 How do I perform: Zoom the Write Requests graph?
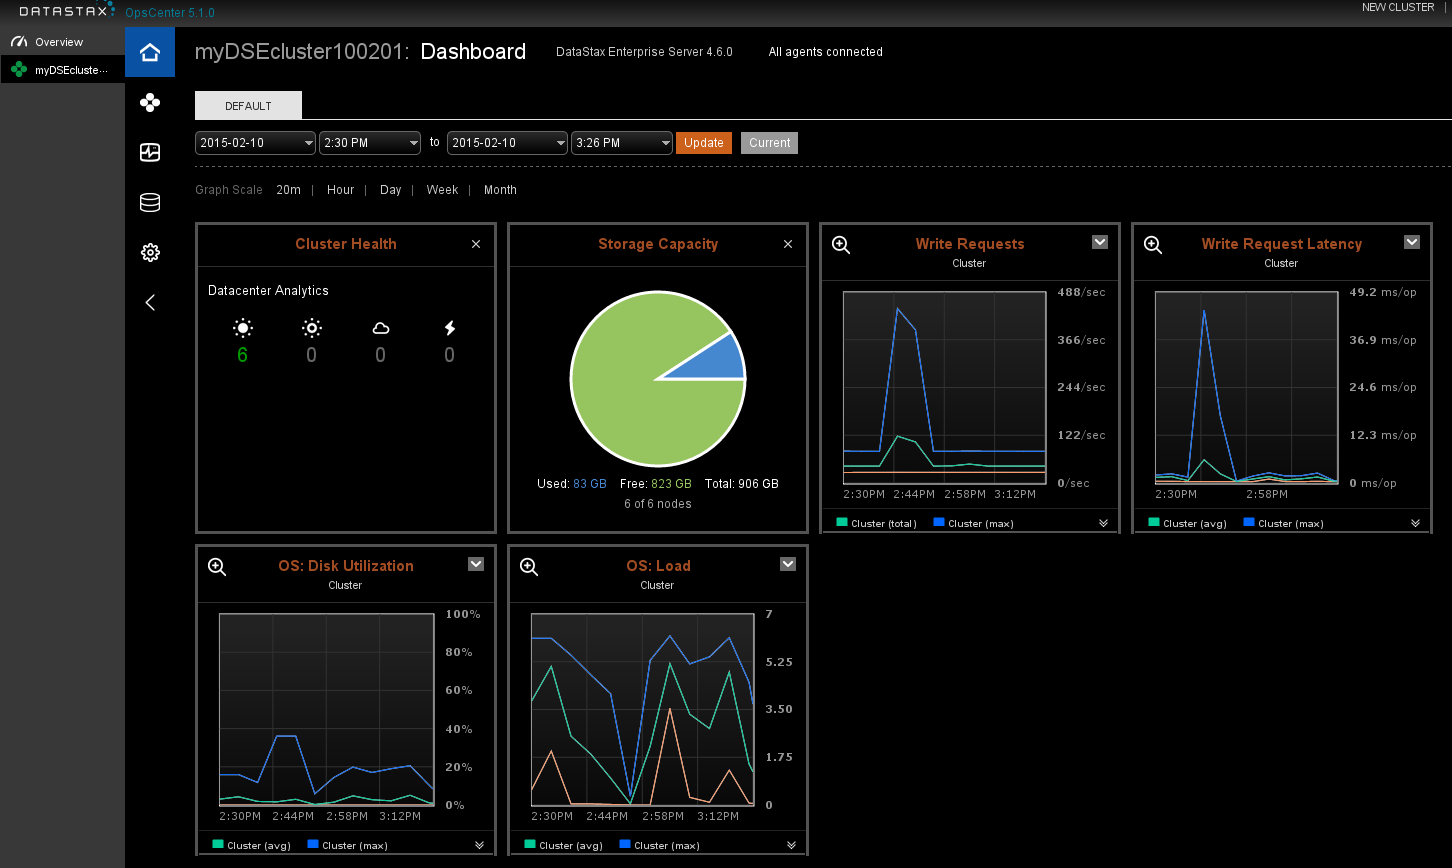(x=841, y=244)
